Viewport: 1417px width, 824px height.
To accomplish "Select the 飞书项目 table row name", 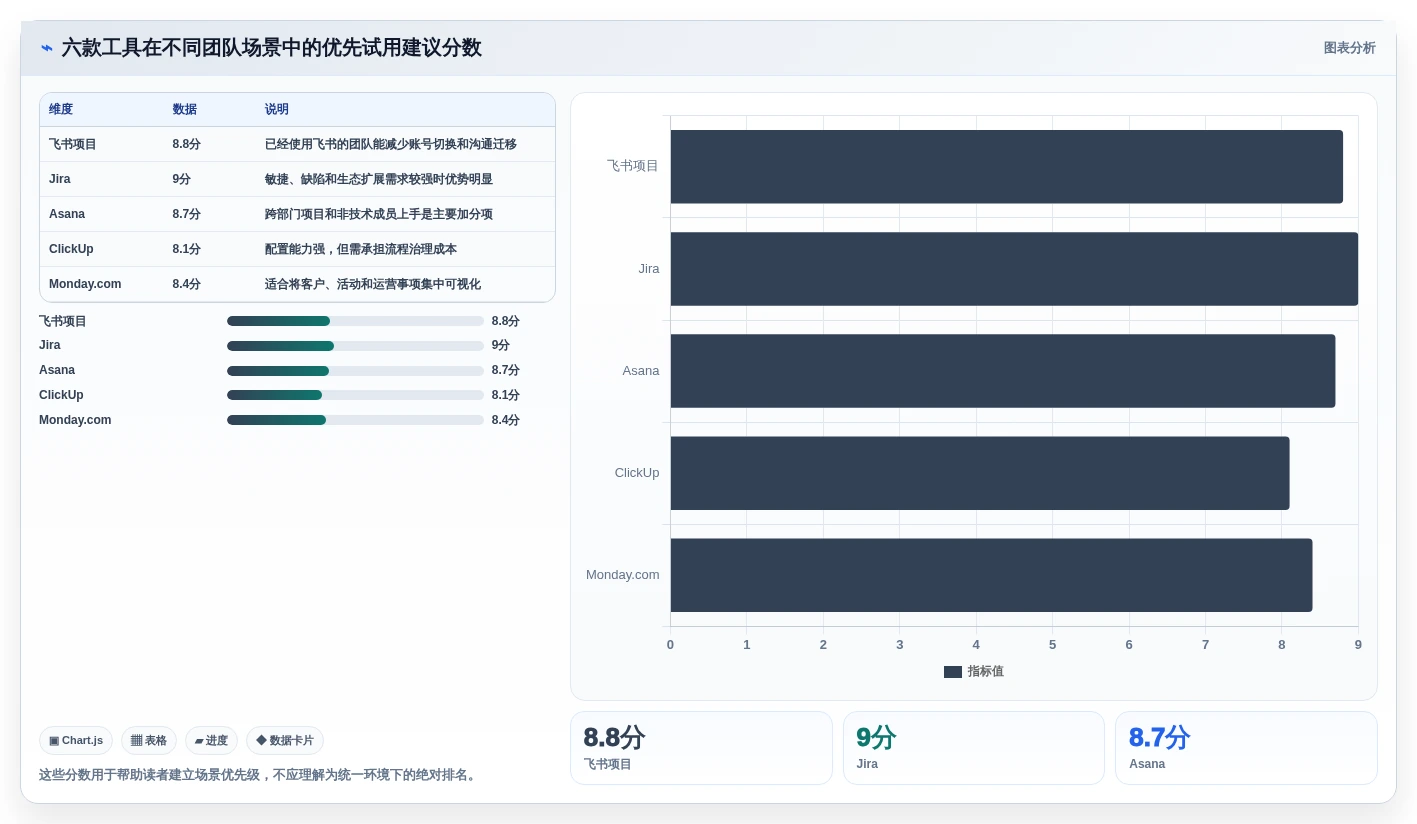I will (x=73, y=144).
